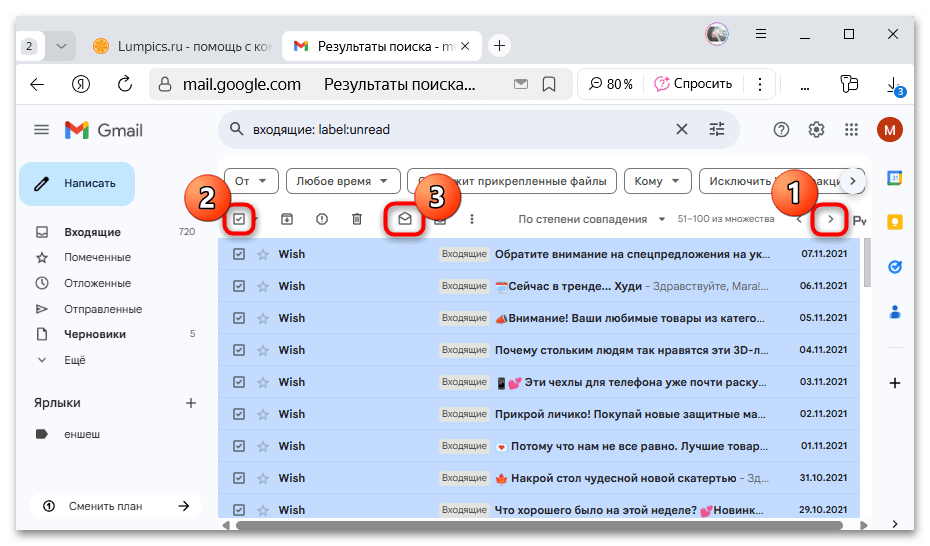The height and width of the screenshot is (546, 930).
Task: Open Google Keep side panel
Action: tap(894, 222)
